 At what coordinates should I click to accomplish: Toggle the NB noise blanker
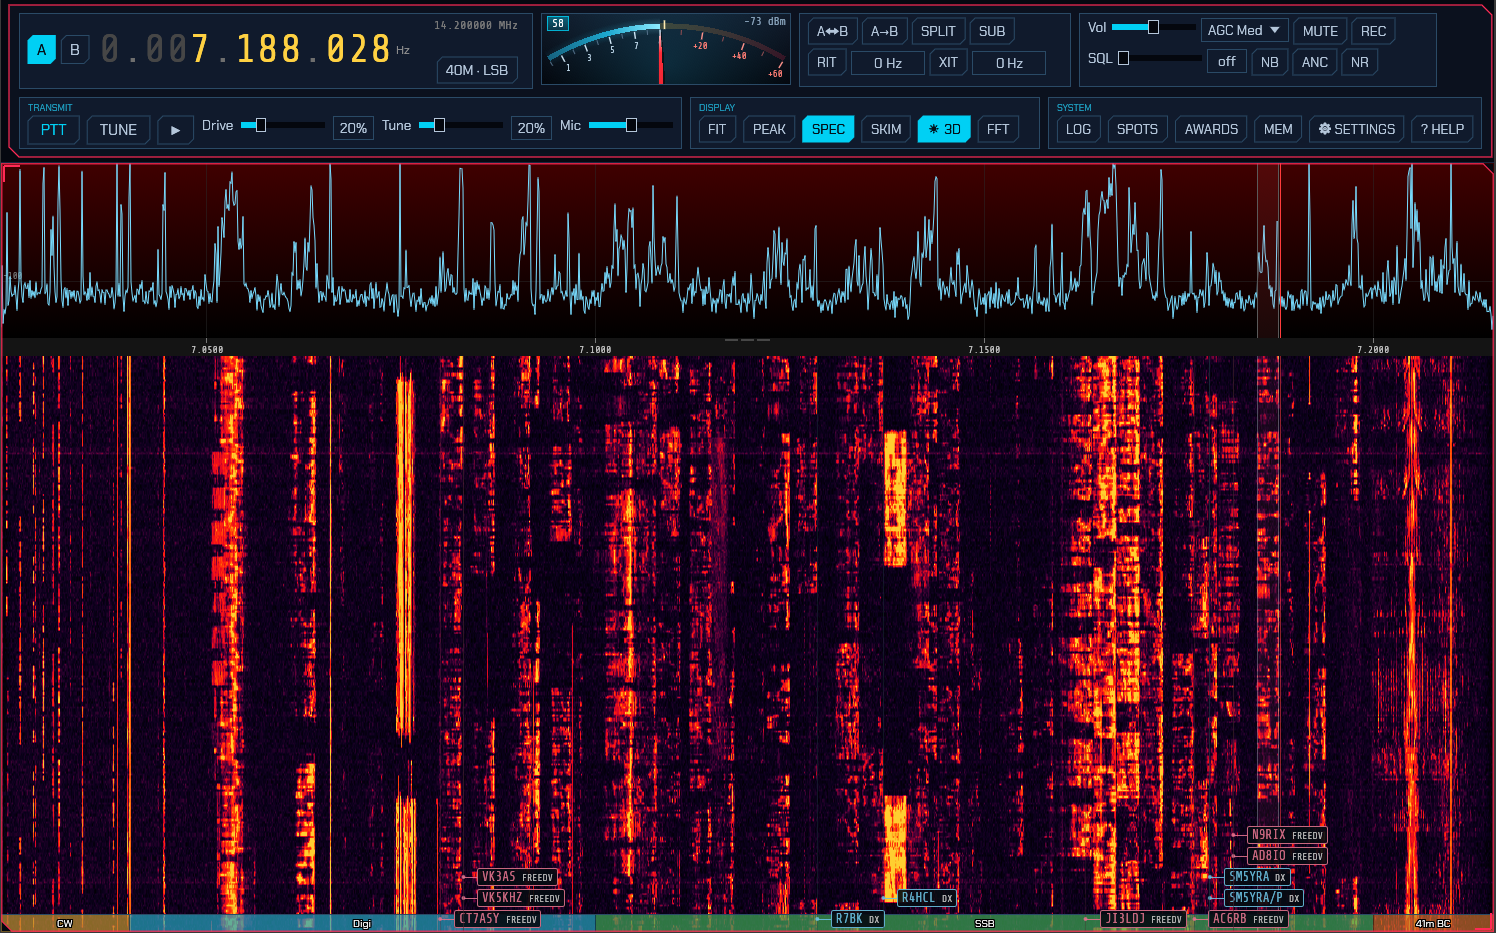coord(1269,62)
